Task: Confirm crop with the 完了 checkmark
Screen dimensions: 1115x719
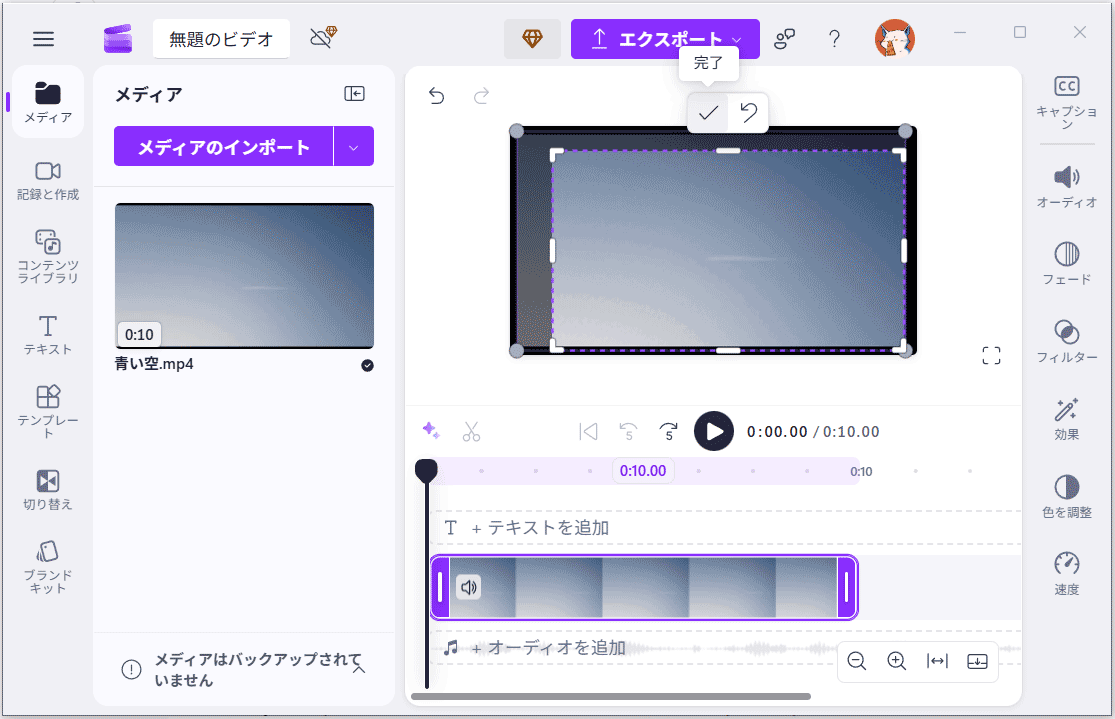Action: pos(708,114)
